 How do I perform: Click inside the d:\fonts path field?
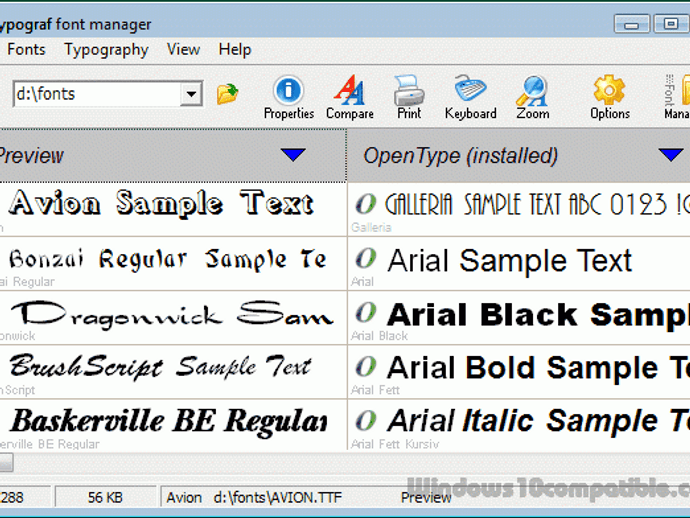click(x=97, y=93)
